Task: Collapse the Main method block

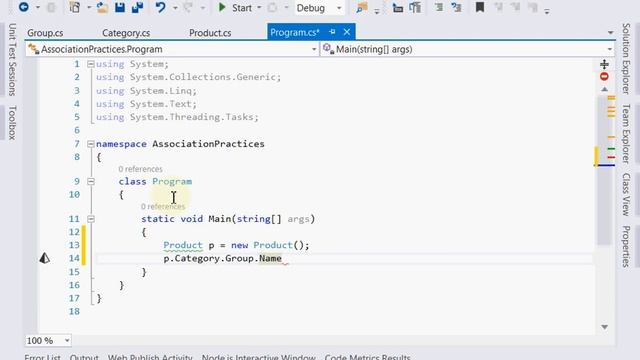Action: coord(91,219)
